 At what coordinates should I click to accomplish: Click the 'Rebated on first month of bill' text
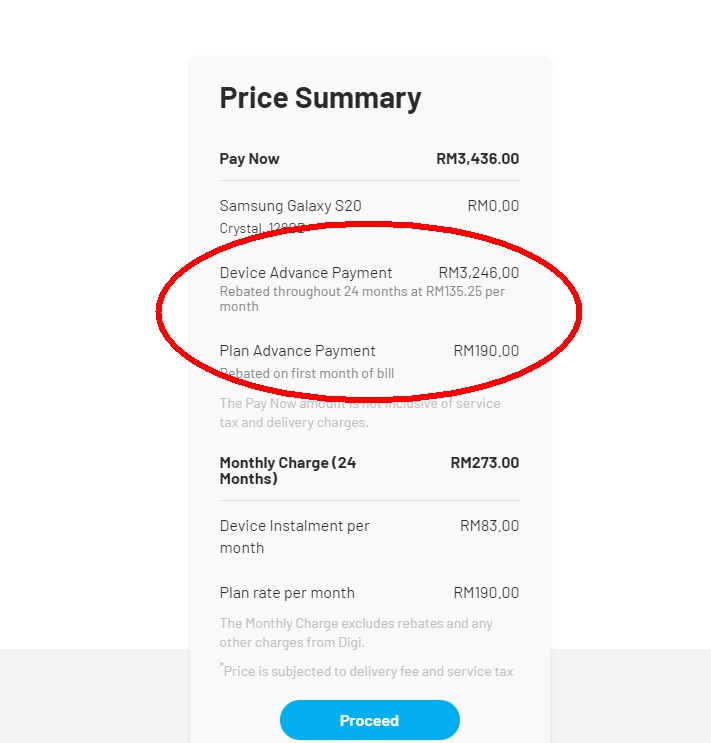click(x=307, y=373)
